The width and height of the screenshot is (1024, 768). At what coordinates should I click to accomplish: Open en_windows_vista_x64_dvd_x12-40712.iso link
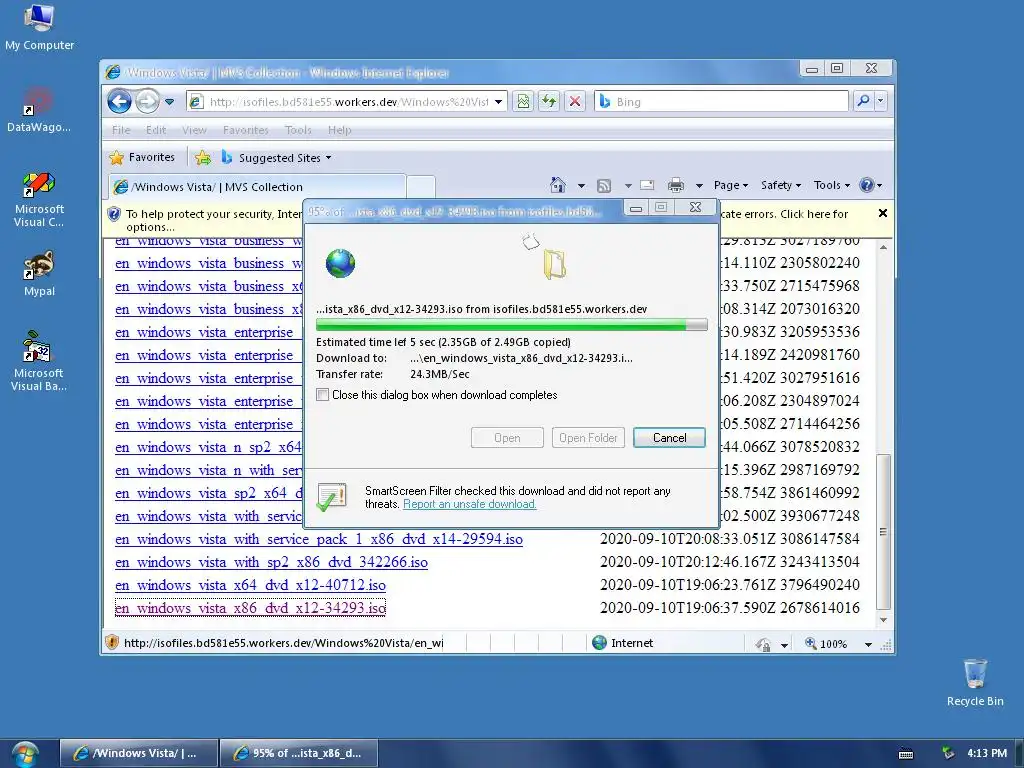pos(250,585)
